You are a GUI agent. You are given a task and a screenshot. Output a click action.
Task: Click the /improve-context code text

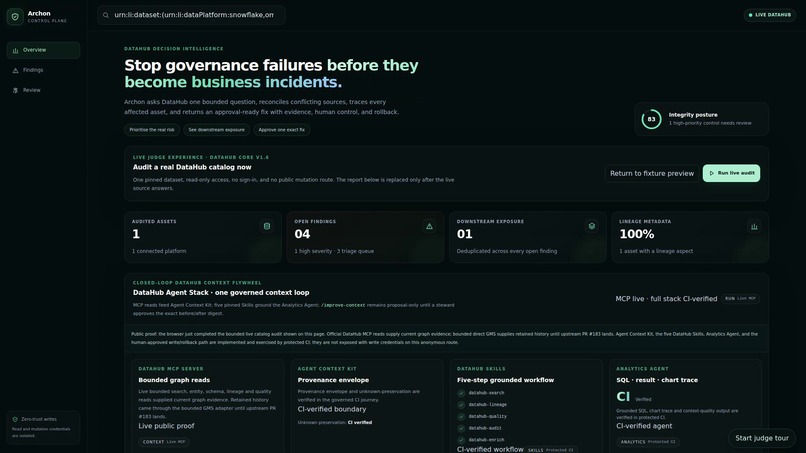point(343,305)
